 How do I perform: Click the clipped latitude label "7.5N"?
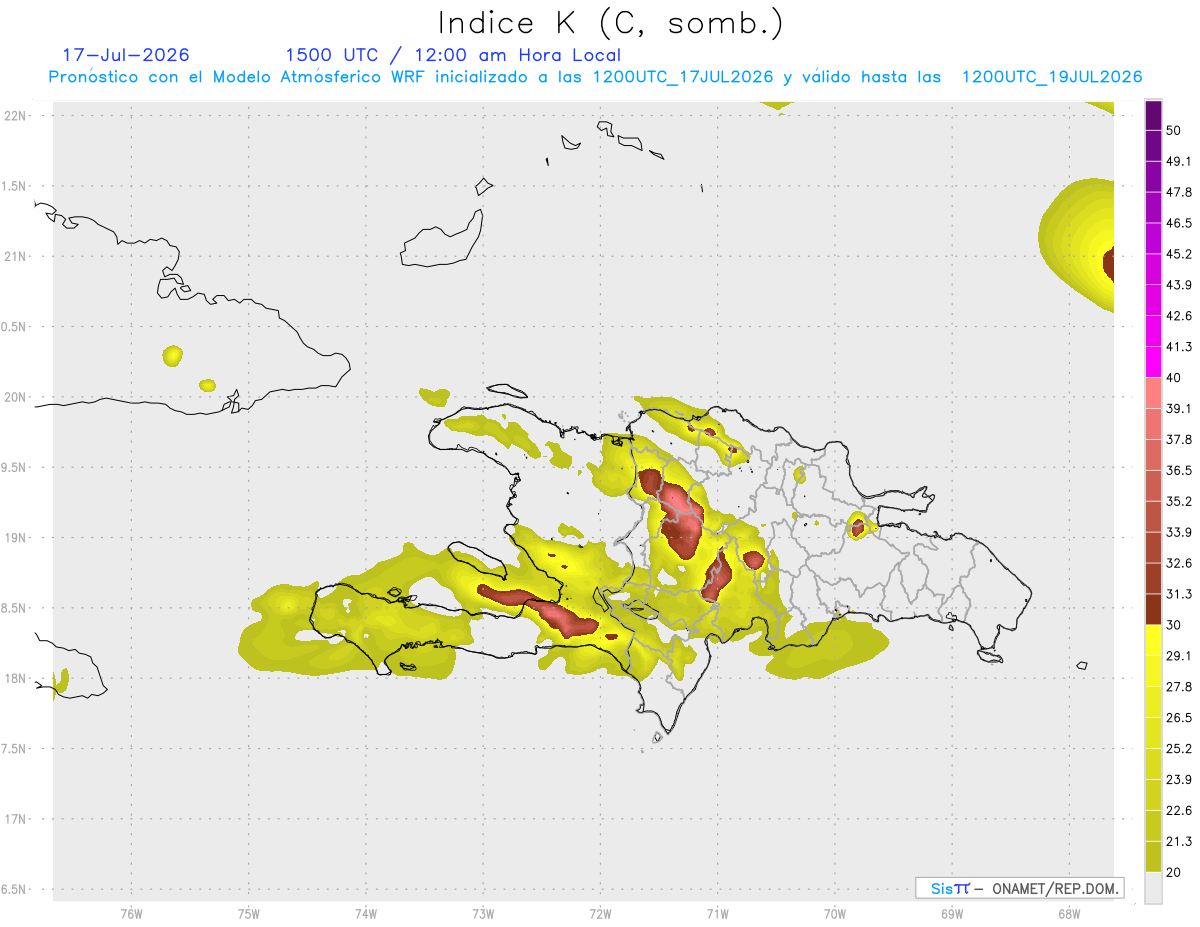tap(14, 748)
